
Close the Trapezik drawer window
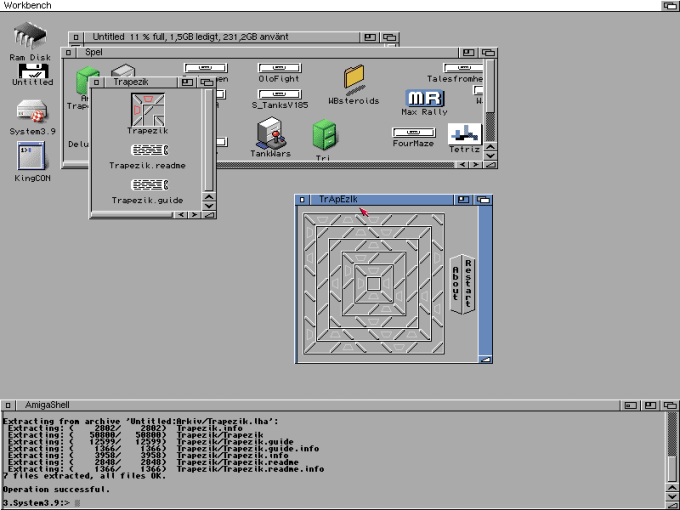pyautogui.click(x=96, y=82)
